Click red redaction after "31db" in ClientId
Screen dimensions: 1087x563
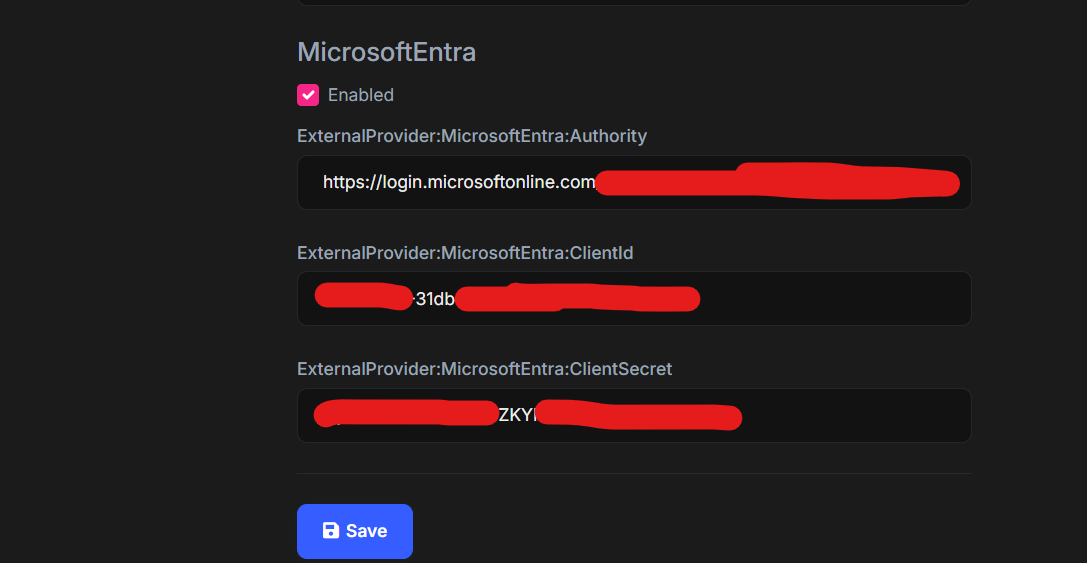point(578,298)
